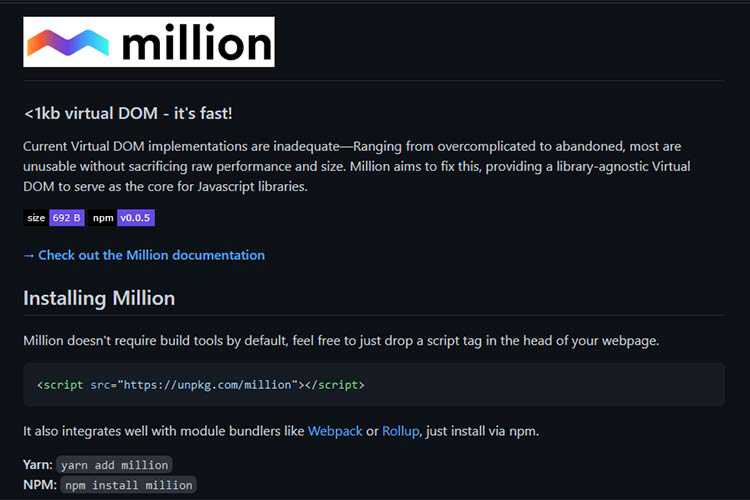750x500 pixels.
Task: Click the purple "692 B" badge value
Action: 67,218
